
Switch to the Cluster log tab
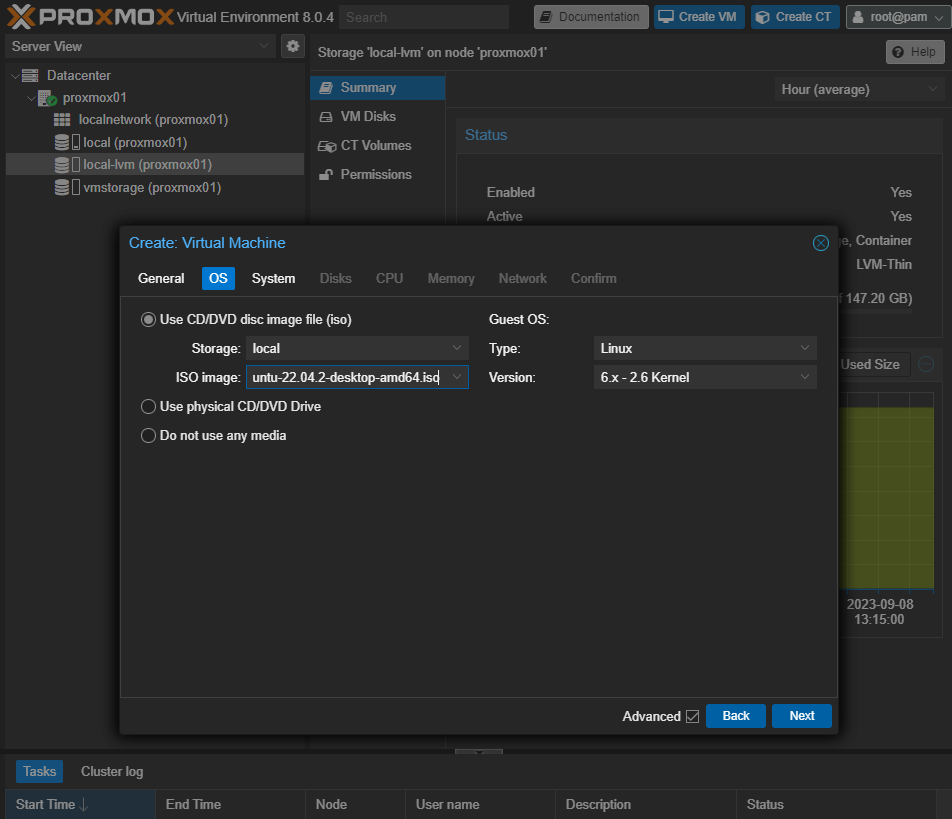112,772
